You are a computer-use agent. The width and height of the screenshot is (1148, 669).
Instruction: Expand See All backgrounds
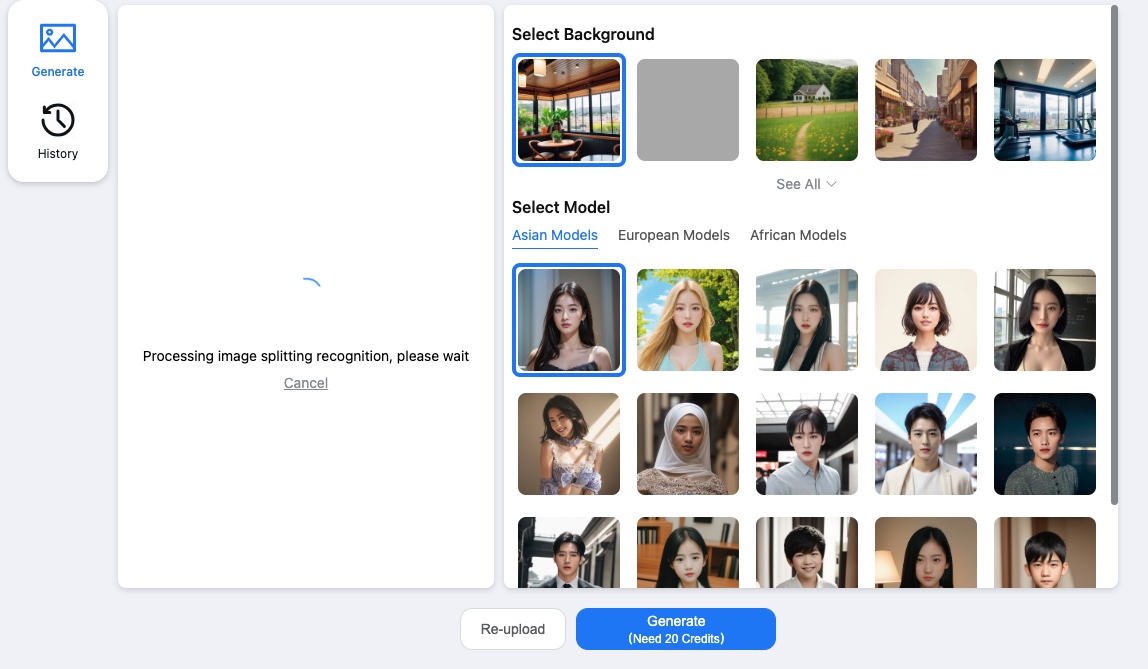pyautogui.click(x=806, y=184)
